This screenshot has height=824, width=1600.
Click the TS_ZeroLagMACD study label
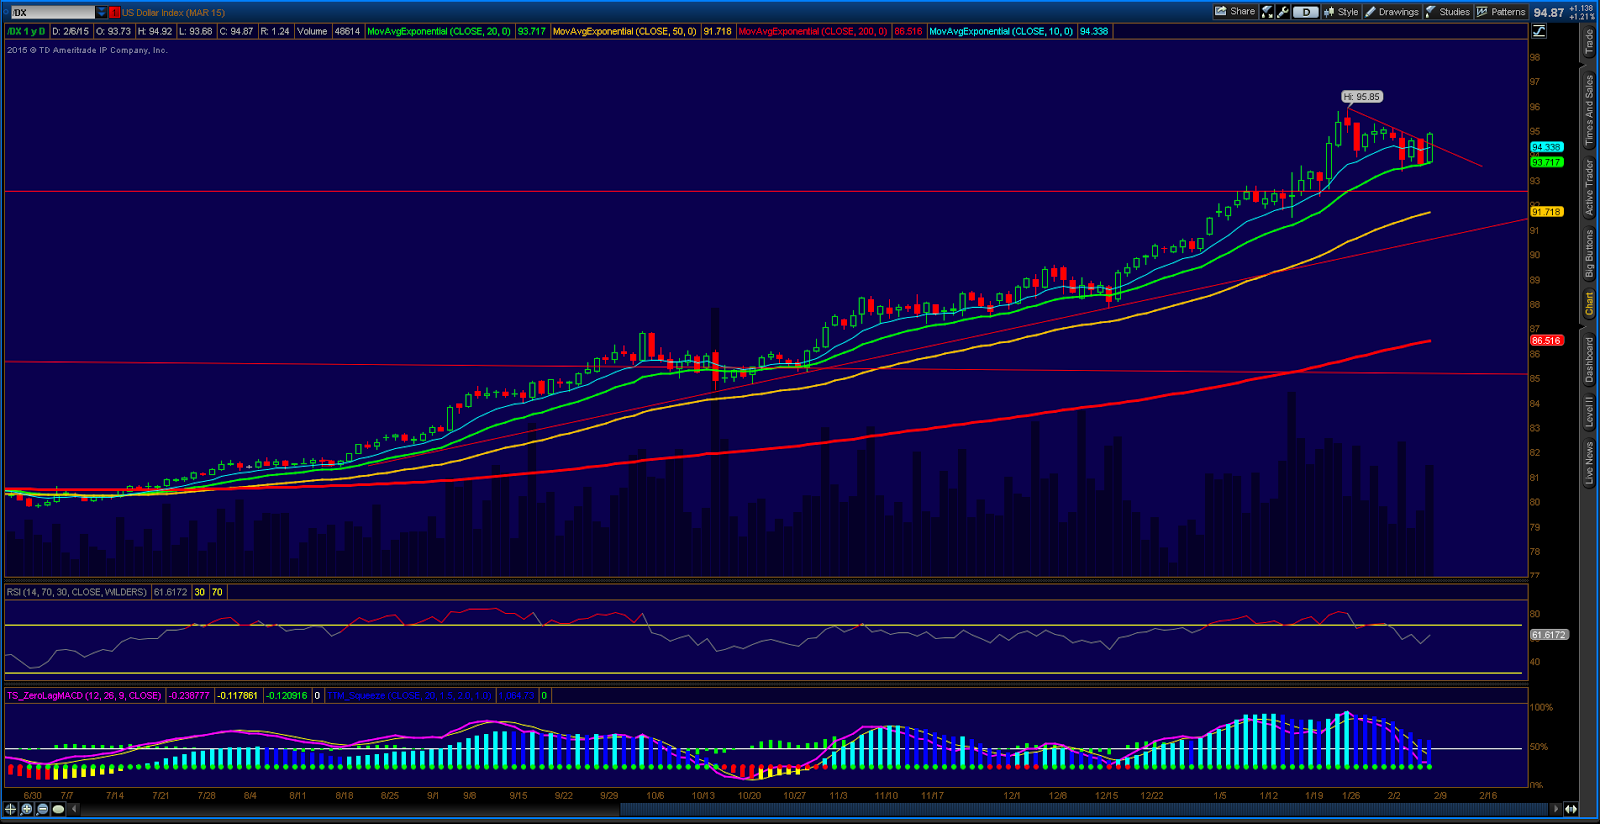click(84, 695)
